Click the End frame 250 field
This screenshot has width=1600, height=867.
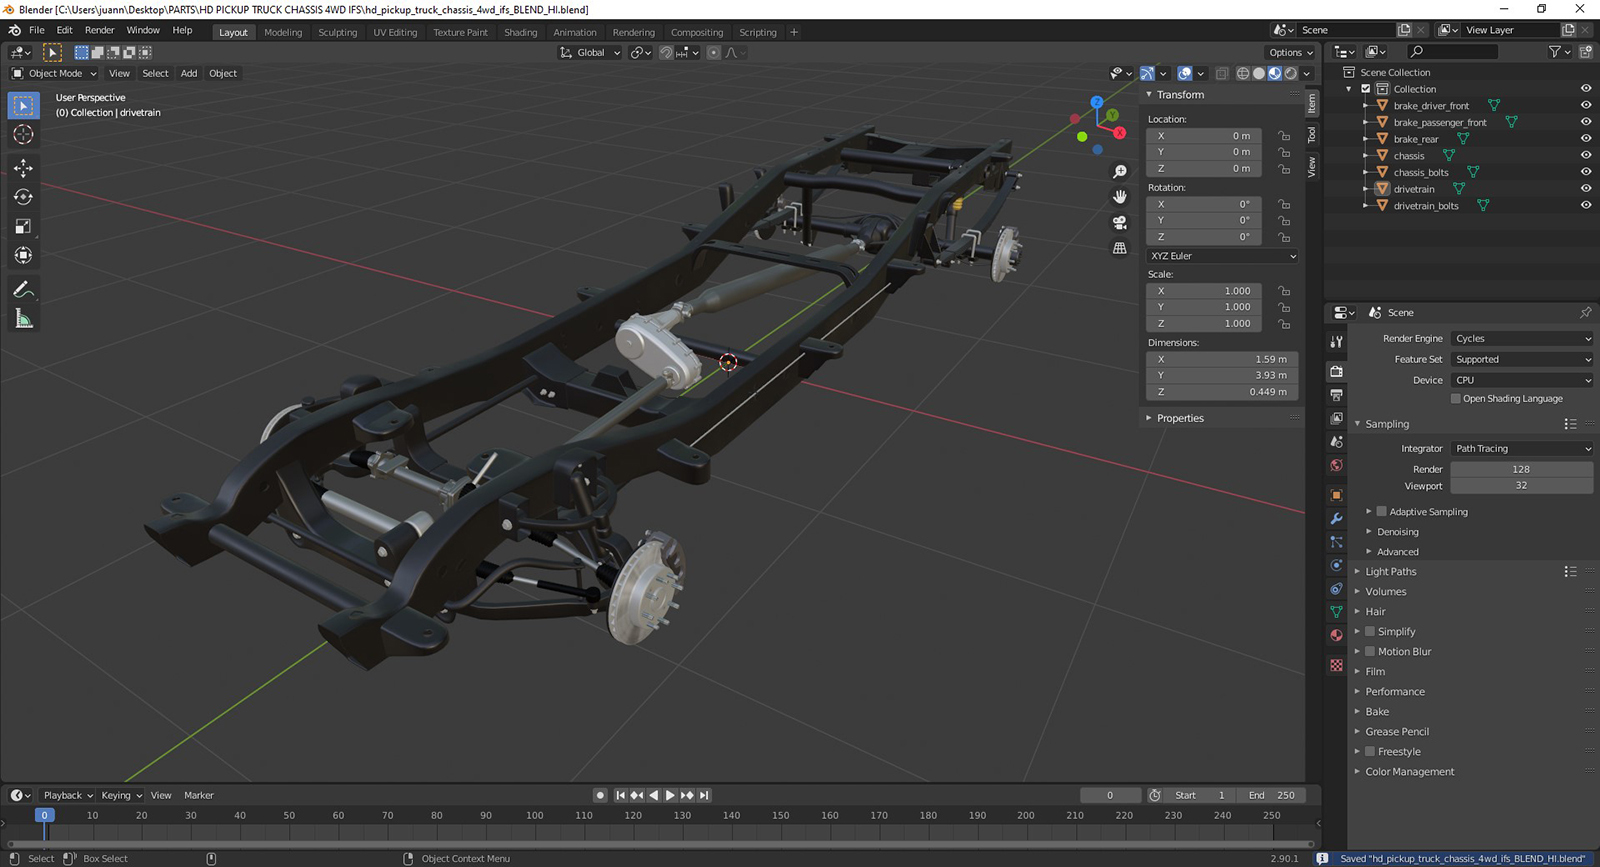point(1272,795)
